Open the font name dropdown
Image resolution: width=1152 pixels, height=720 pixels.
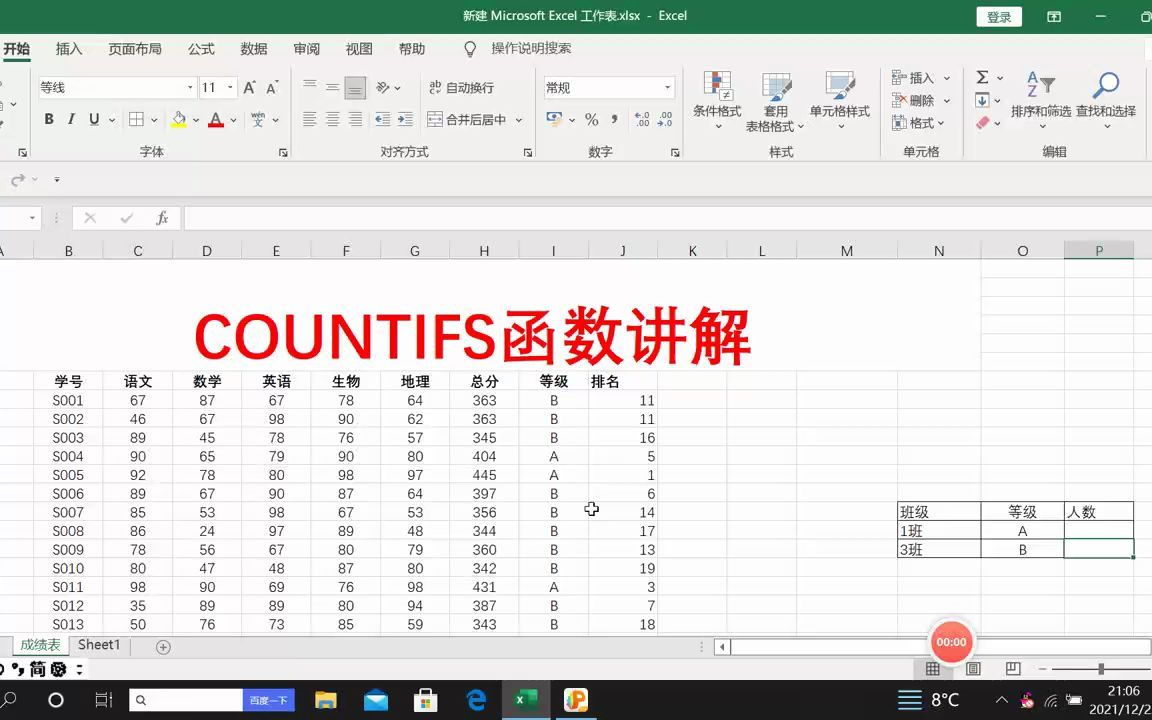pos(189,87)
